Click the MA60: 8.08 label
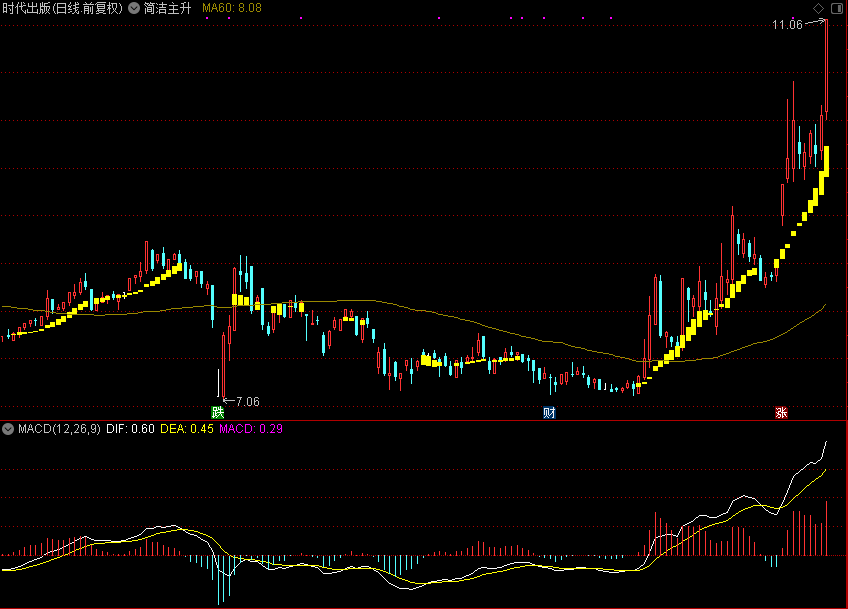This screenshot has height=609, width=848. 231,8
